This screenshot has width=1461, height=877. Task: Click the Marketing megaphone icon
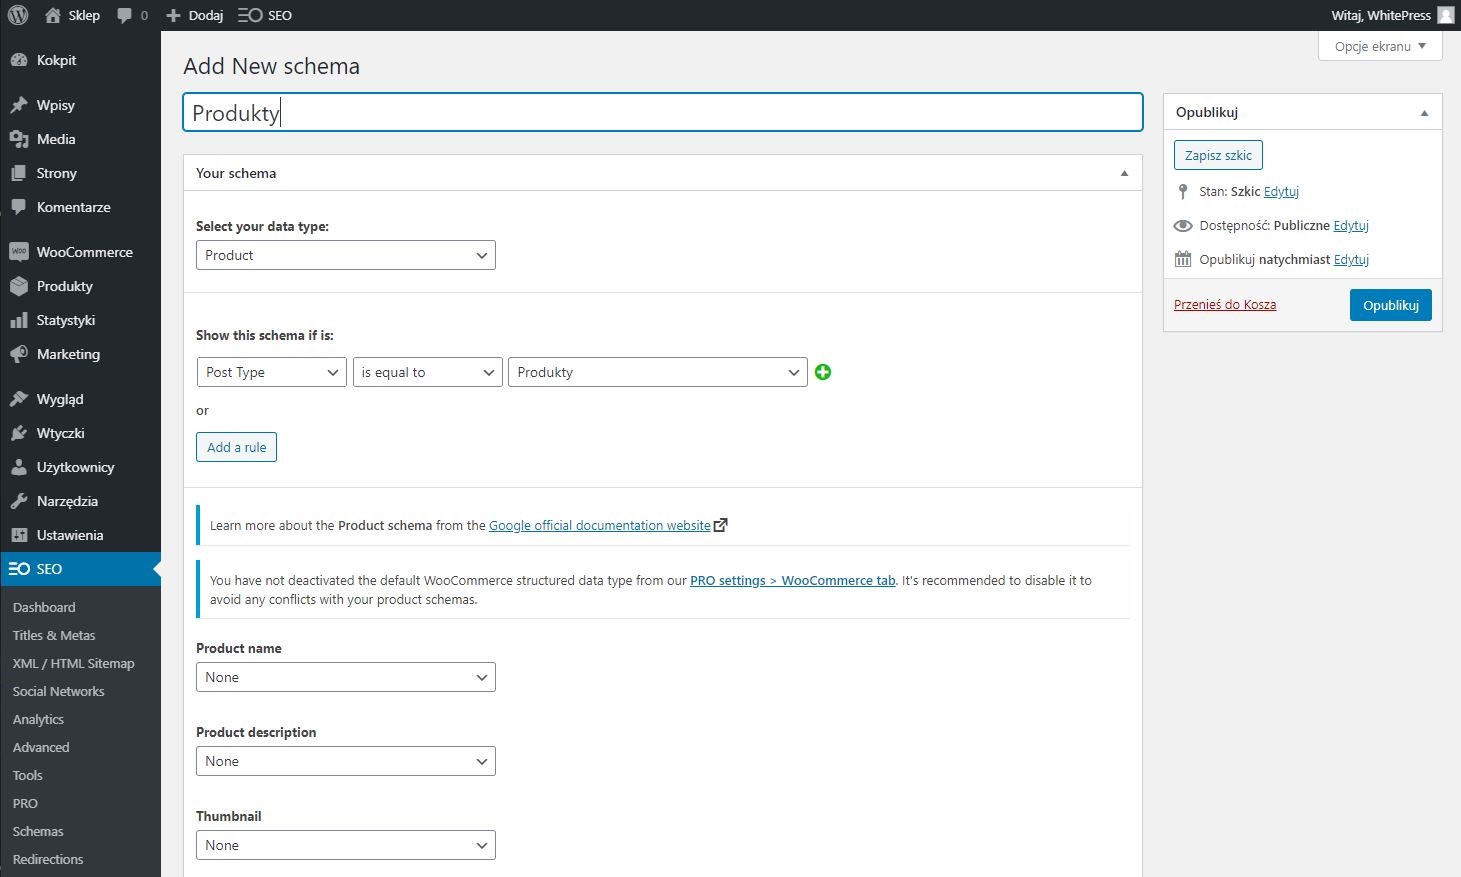point(19,354)
